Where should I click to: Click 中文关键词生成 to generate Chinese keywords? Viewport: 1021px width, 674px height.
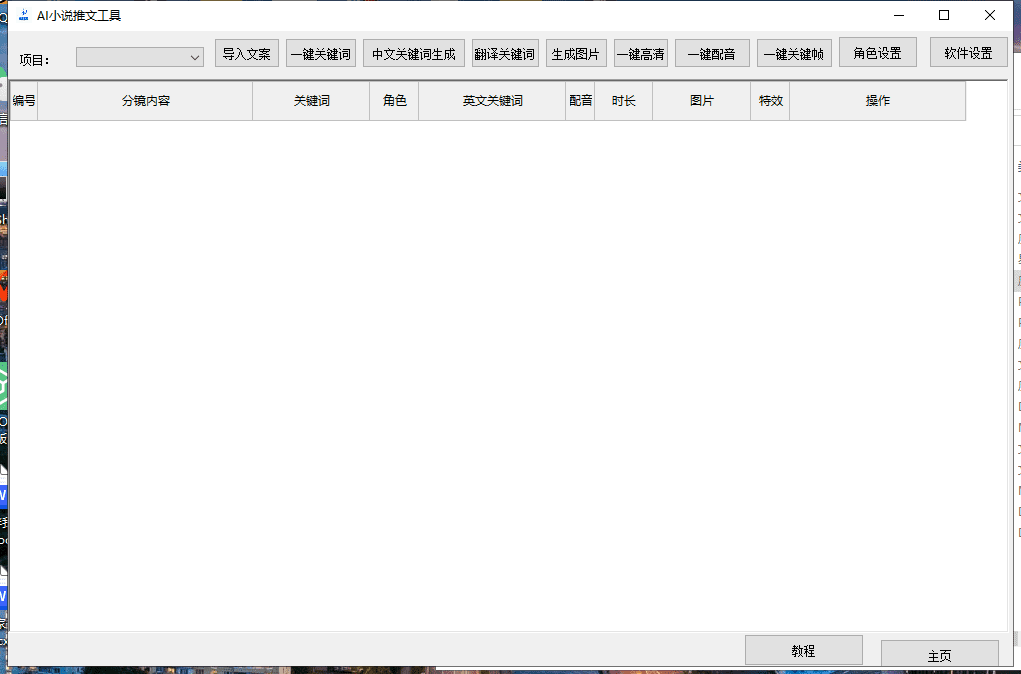[413, 53]
